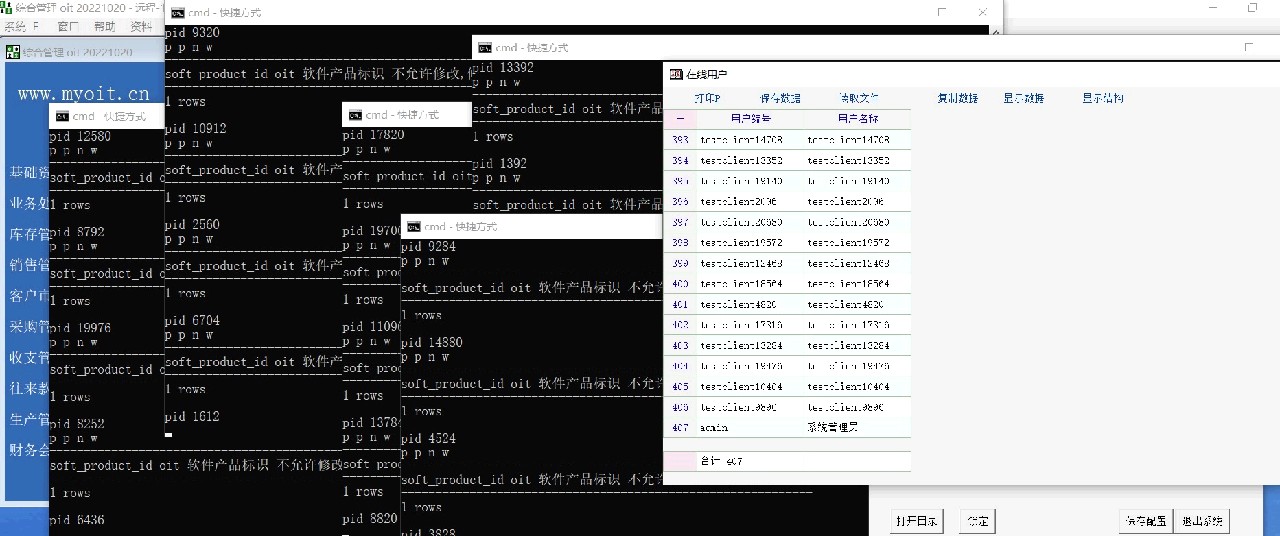Image resolution: width=1280 pixels, height=536 pixels.
Task: Click the 保存配置 button
Action: 1145,521
